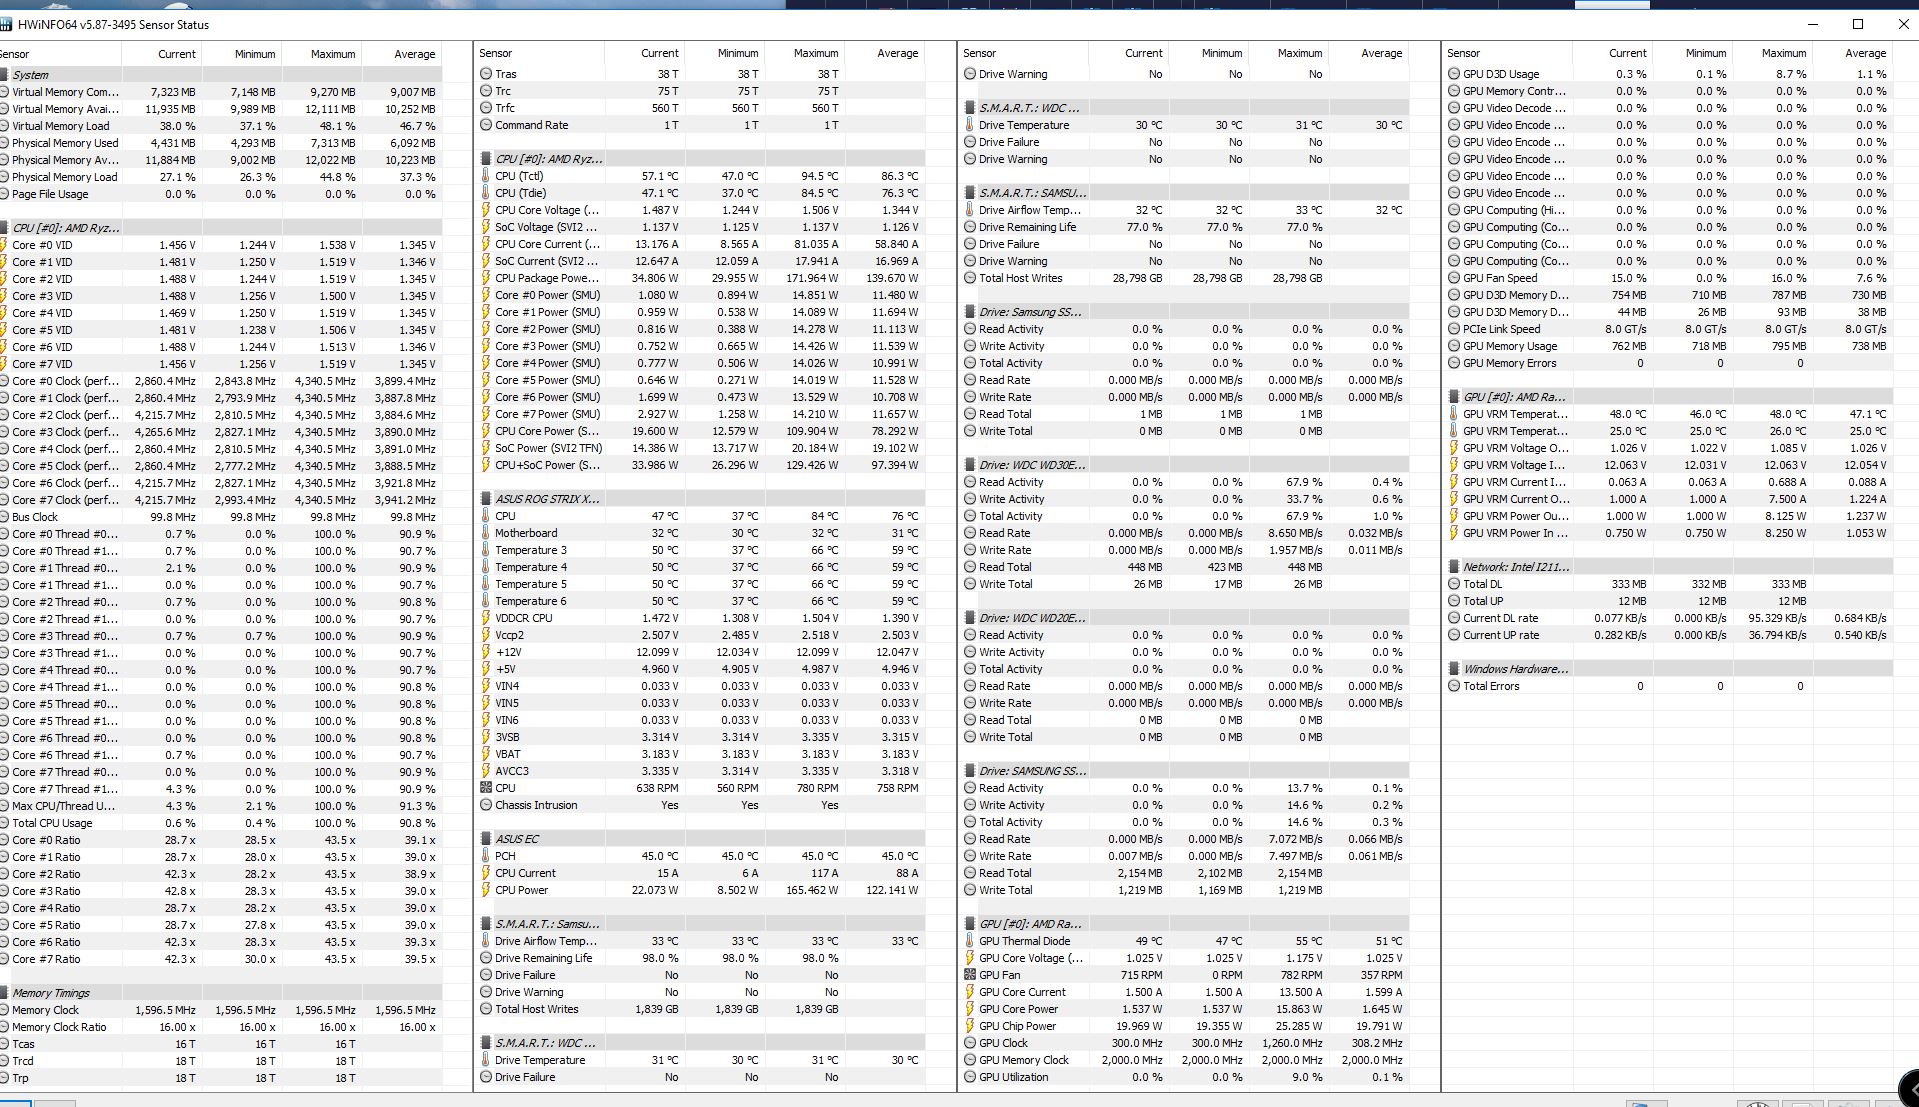The height and width of the screenshot is (1107, 1919).
Task: Click the clock icon beside the Tras sensor
Action: [x=486, y=74]
